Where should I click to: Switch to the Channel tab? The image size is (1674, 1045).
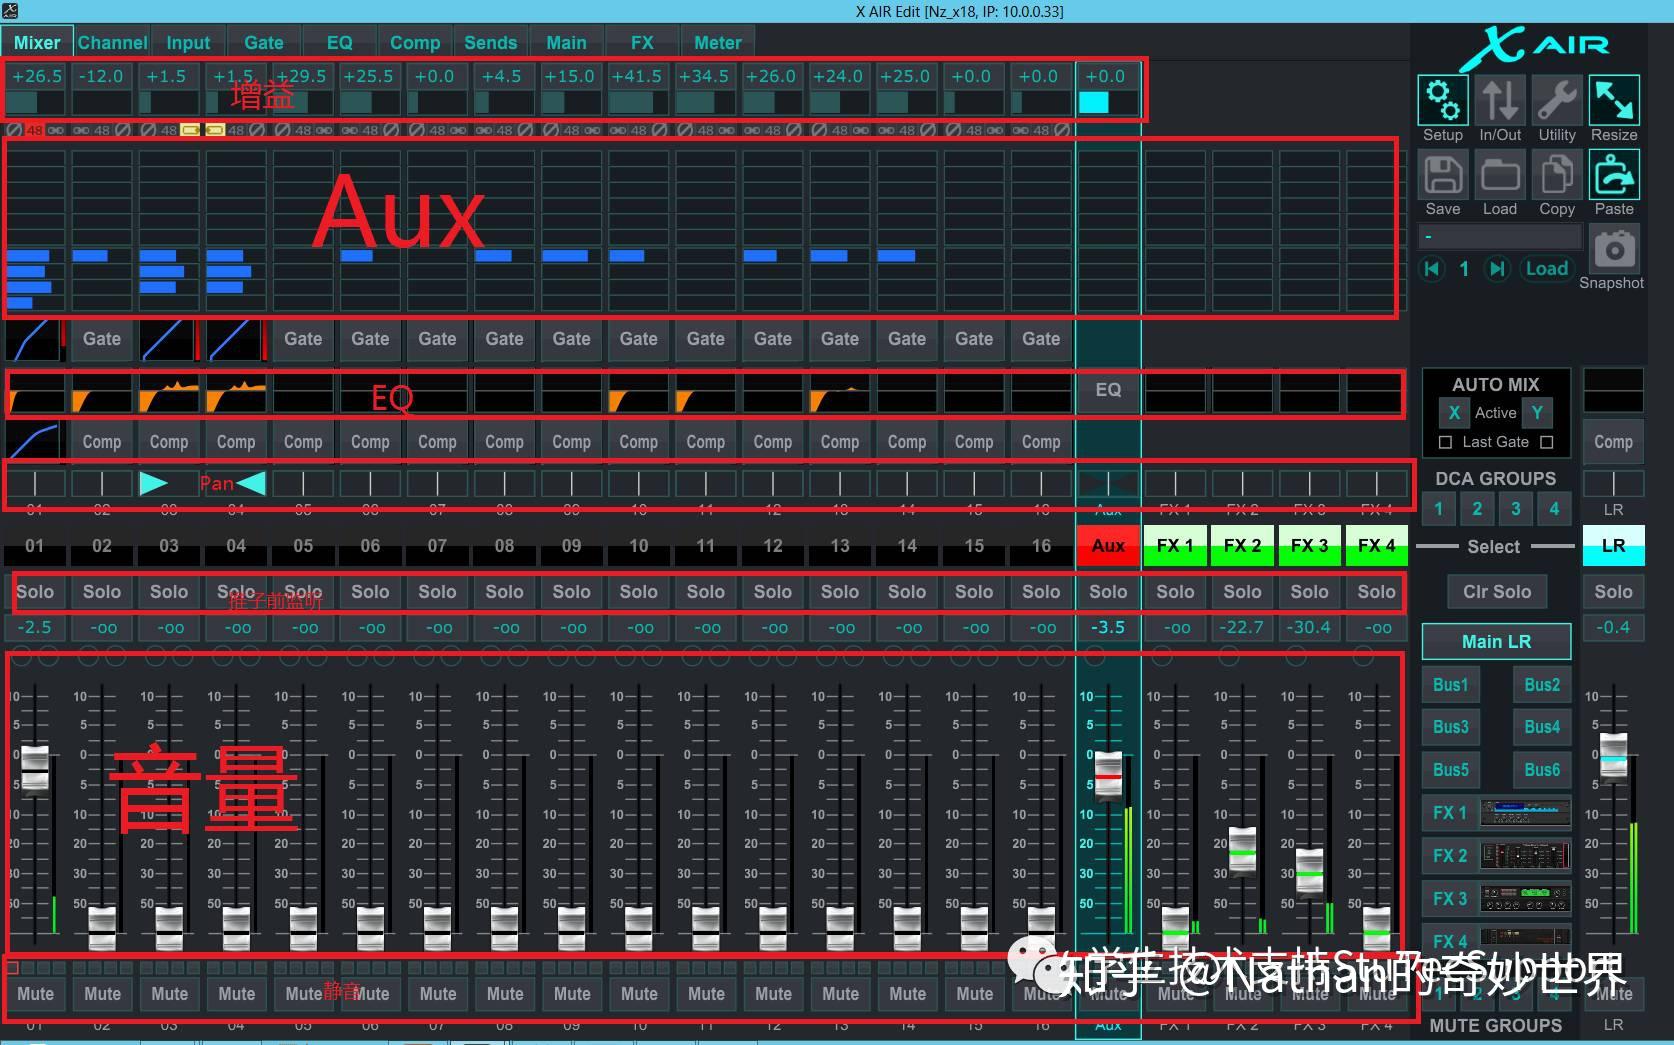(112, 42)
